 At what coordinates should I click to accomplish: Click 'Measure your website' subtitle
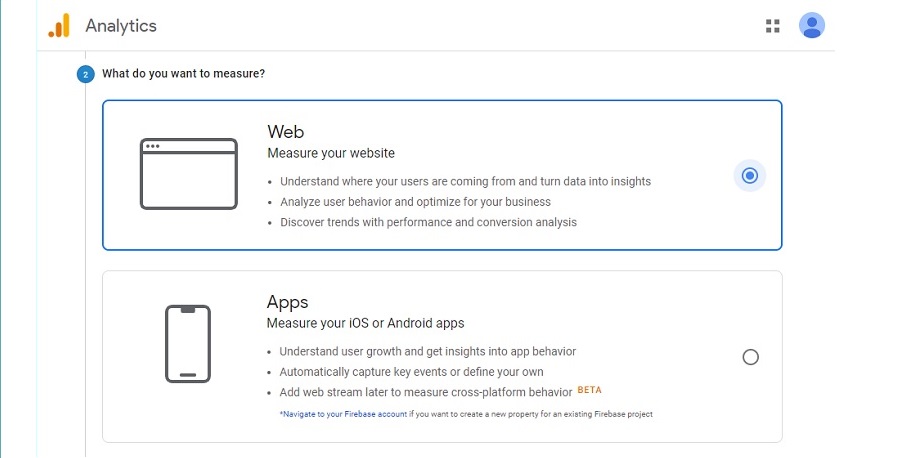coord(331,153)
